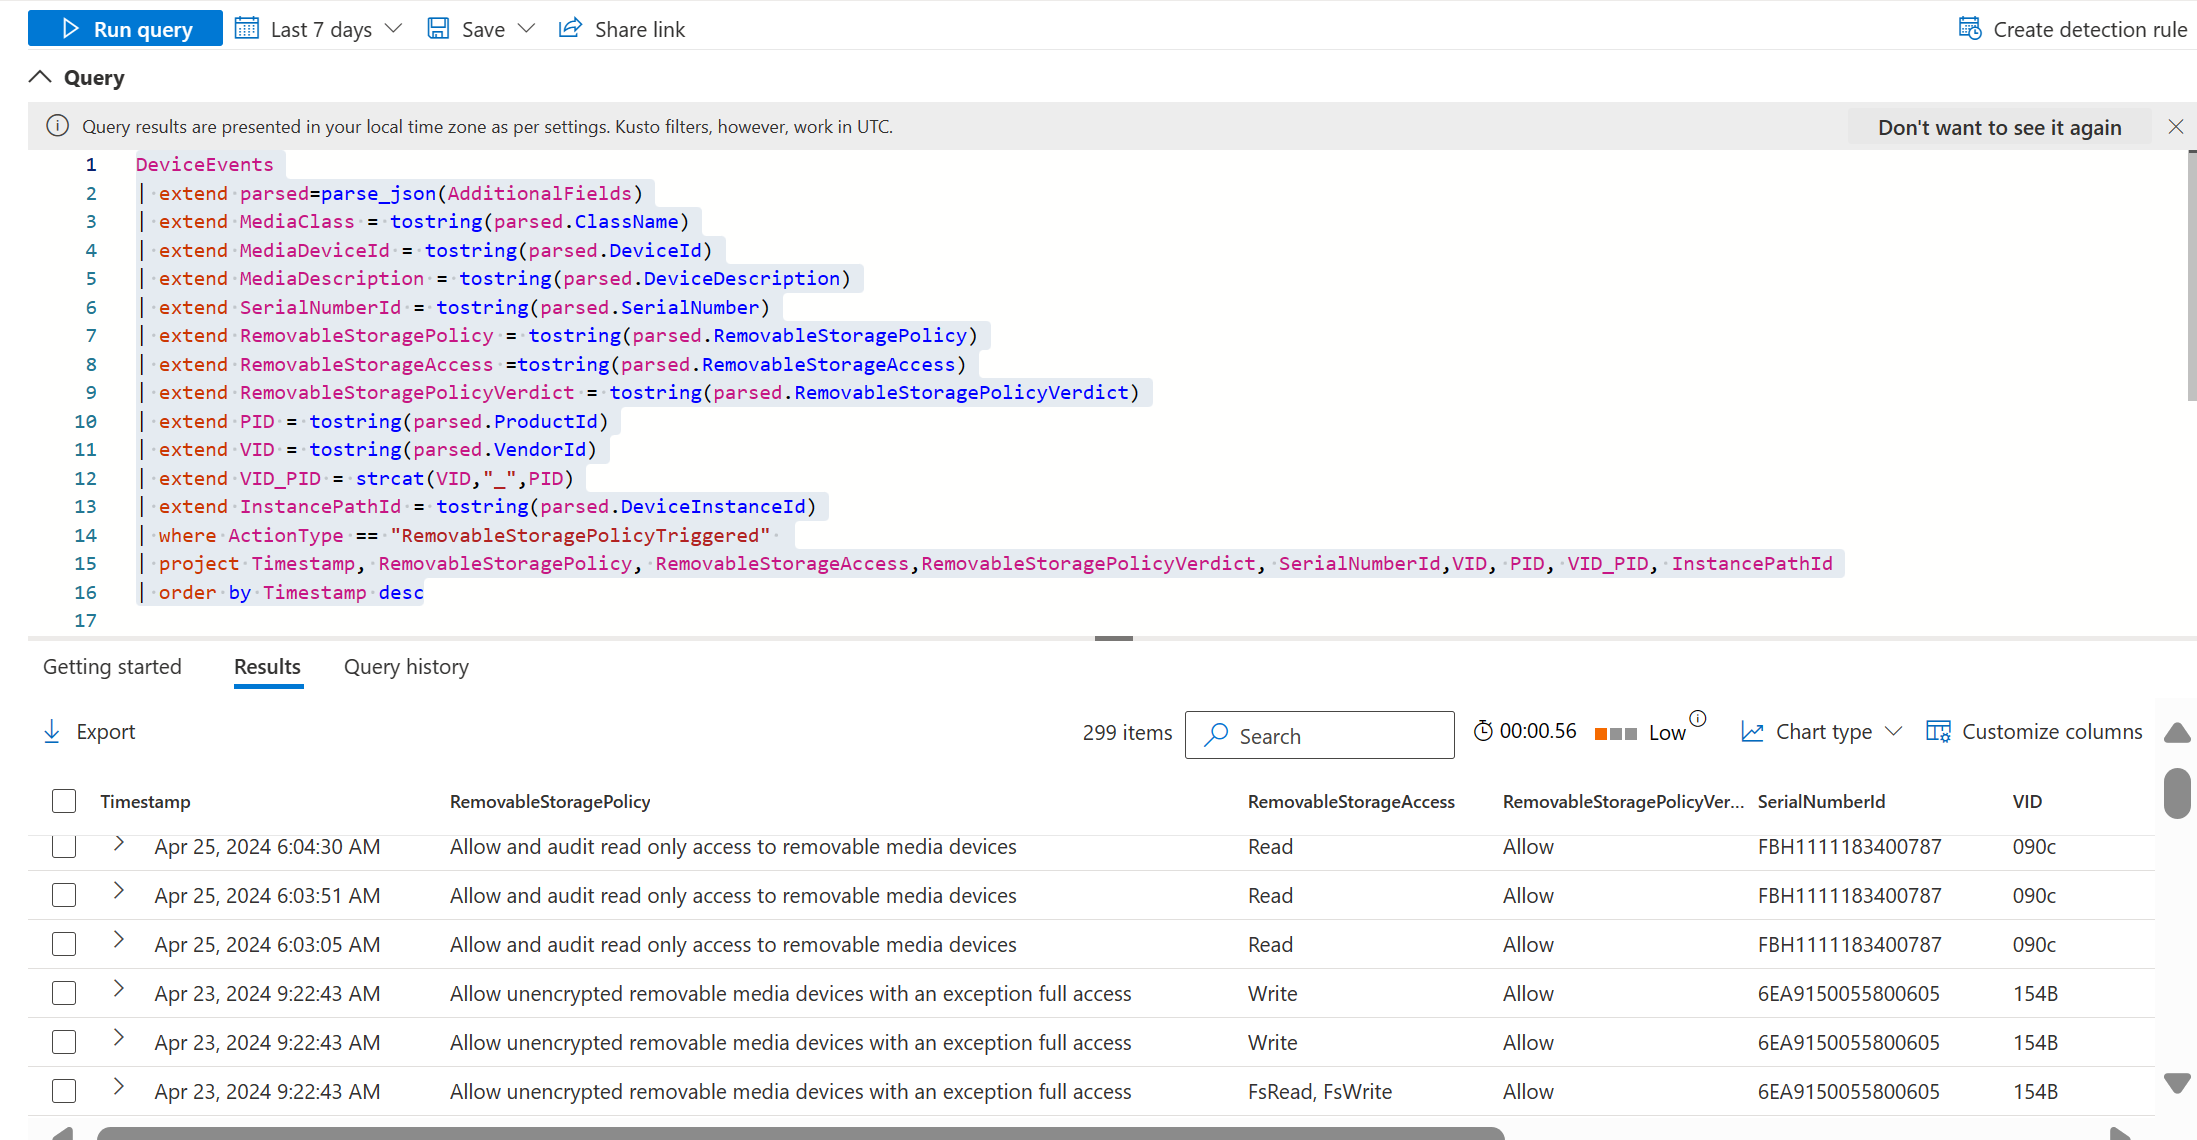Viewport: 2197px width, 1140px height.
Task: Select the Last 7 days dropdown
Action: coord(320,28)
